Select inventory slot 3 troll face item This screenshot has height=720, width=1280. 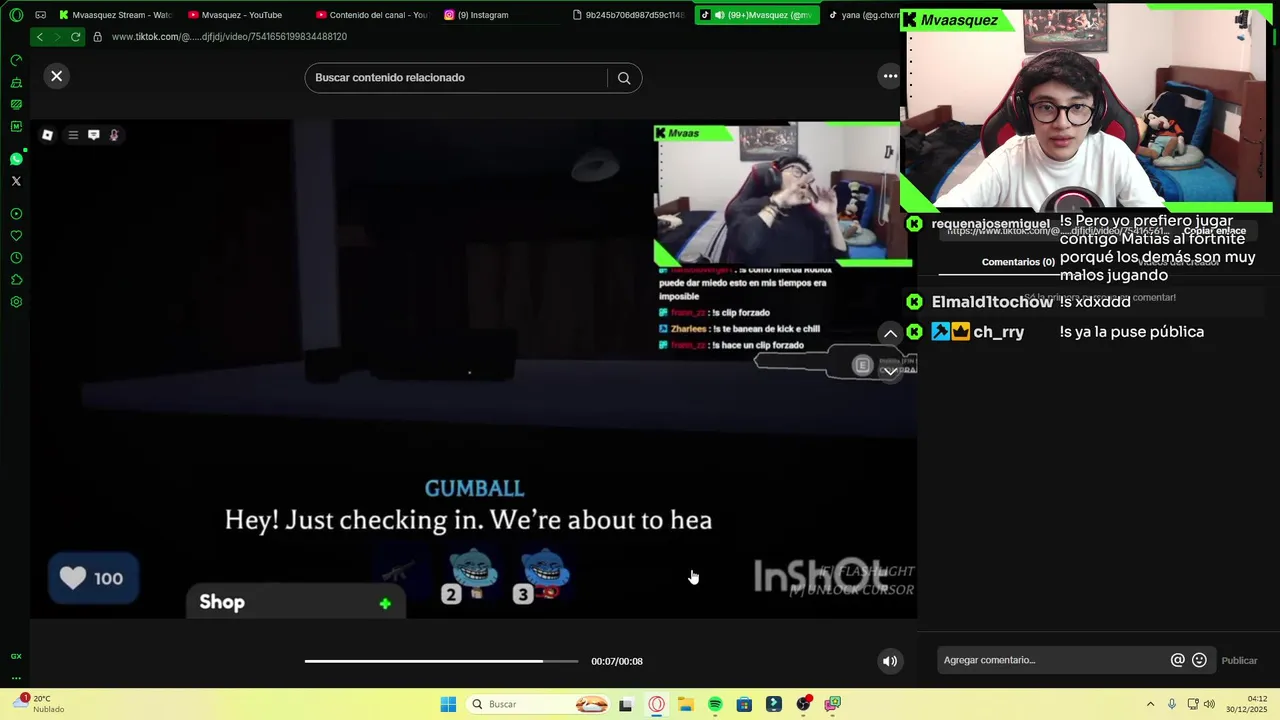(x=543, y=575)
